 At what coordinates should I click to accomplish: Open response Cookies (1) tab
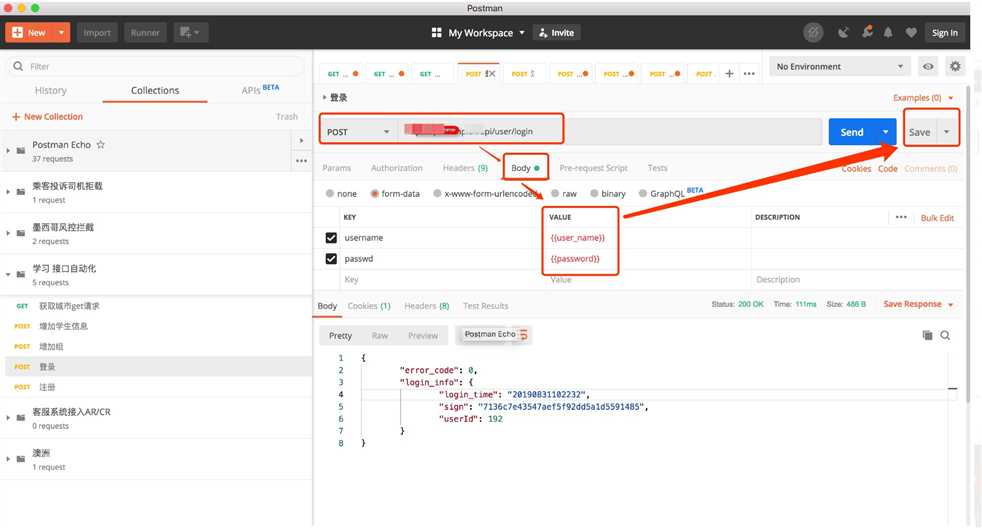pyautogui.click(x=369, y=306)
